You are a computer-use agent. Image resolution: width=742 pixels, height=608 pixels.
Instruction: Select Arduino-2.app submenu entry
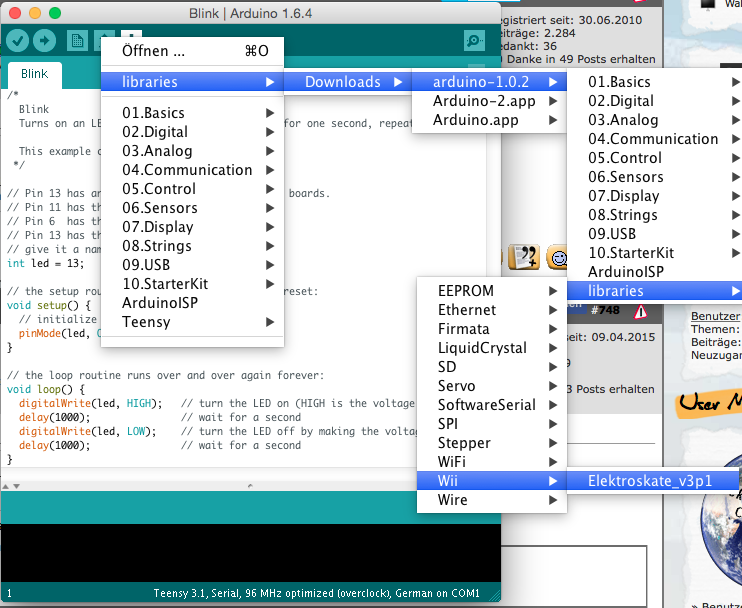point(489,101)
